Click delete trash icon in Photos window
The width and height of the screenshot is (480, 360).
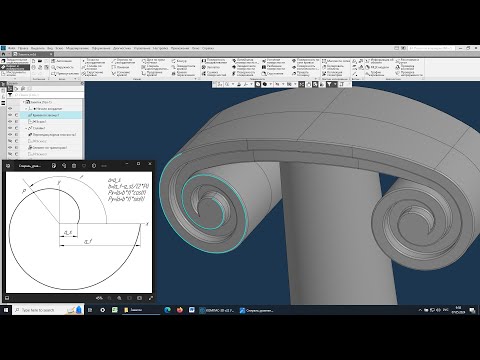(x=74, y=166)
